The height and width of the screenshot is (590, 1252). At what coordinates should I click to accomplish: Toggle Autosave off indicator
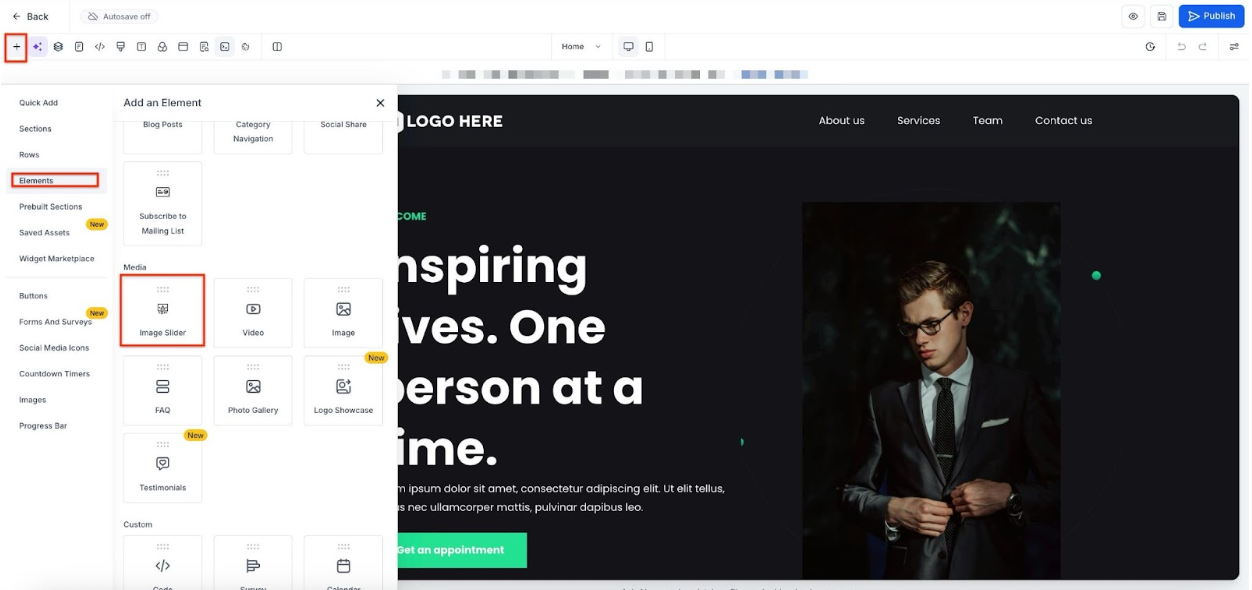[x=120, y=16]
